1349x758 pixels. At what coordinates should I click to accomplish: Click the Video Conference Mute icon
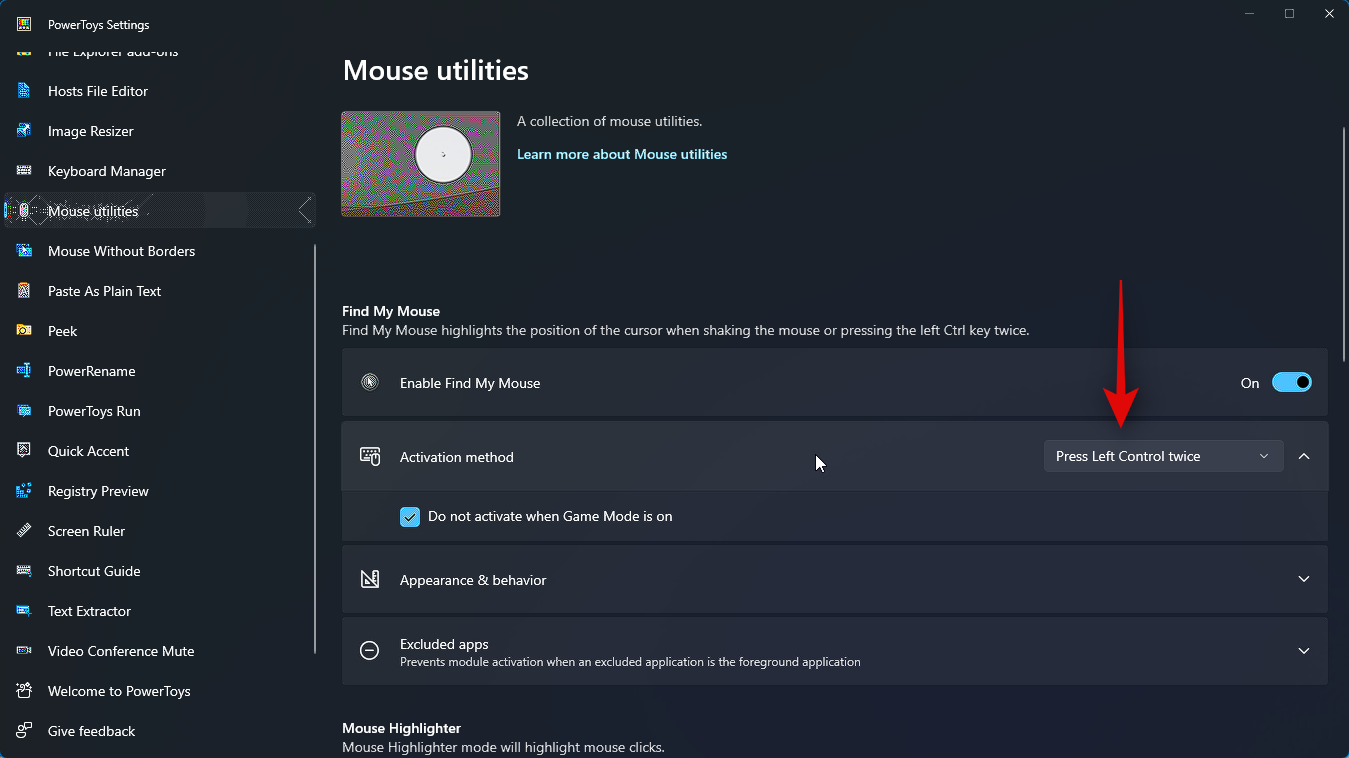(24, 651)
